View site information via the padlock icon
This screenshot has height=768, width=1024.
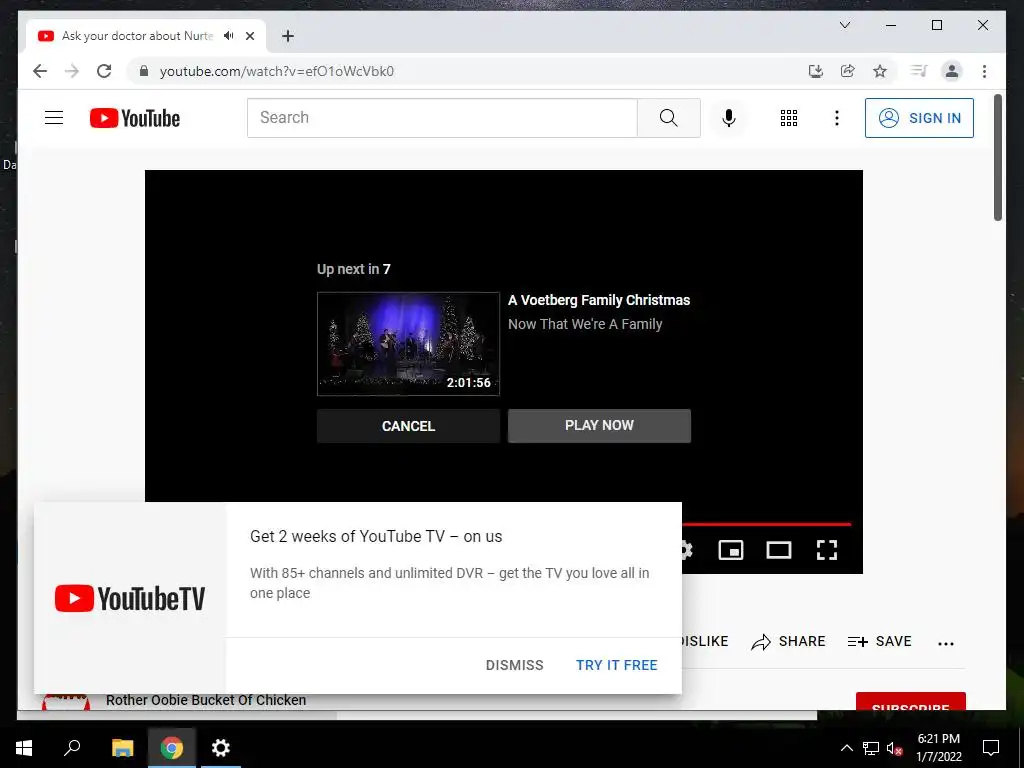(x=144, y=71)
